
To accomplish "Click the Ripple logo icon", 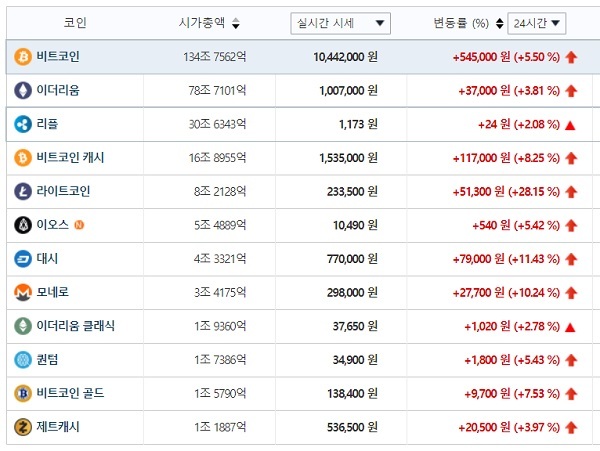I will [23, 124].
